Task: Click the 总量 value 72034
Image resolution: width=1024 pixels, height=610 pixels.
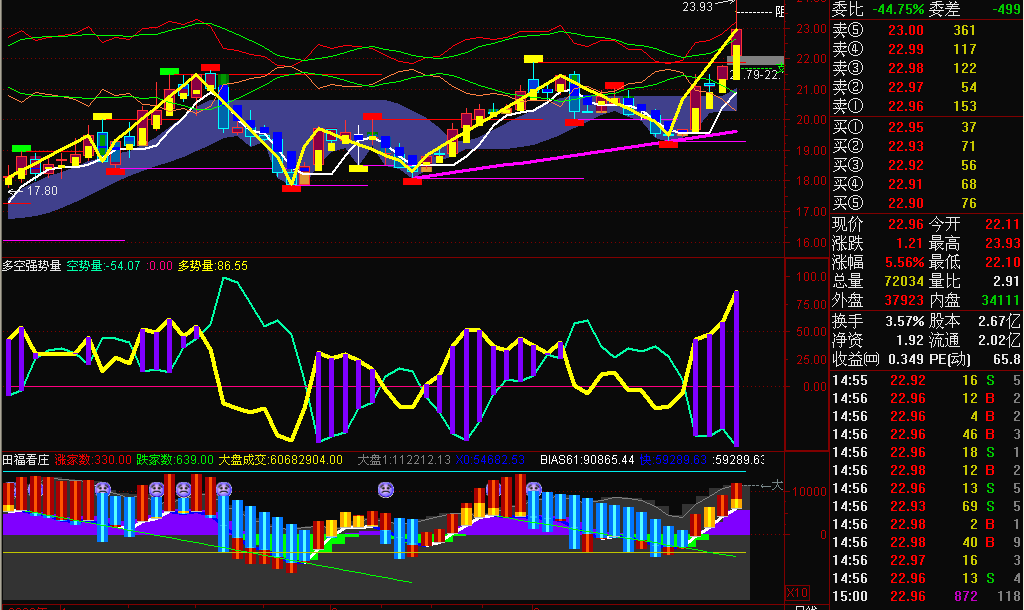Action: [904, 281]
